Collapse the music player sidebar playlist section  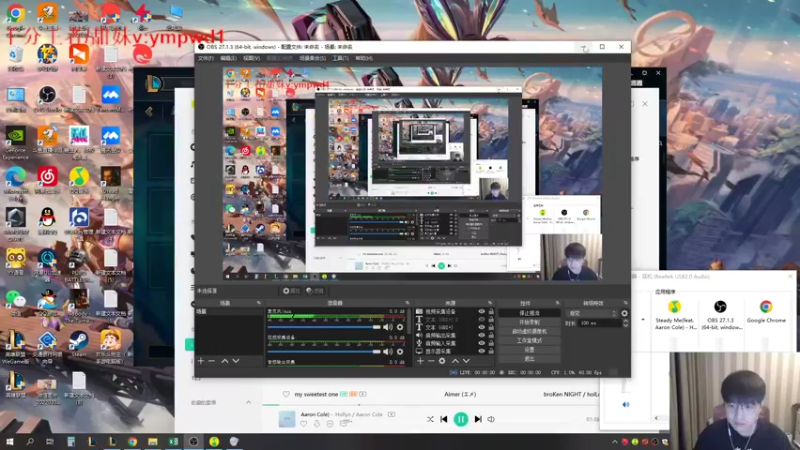tap(248, 402)
